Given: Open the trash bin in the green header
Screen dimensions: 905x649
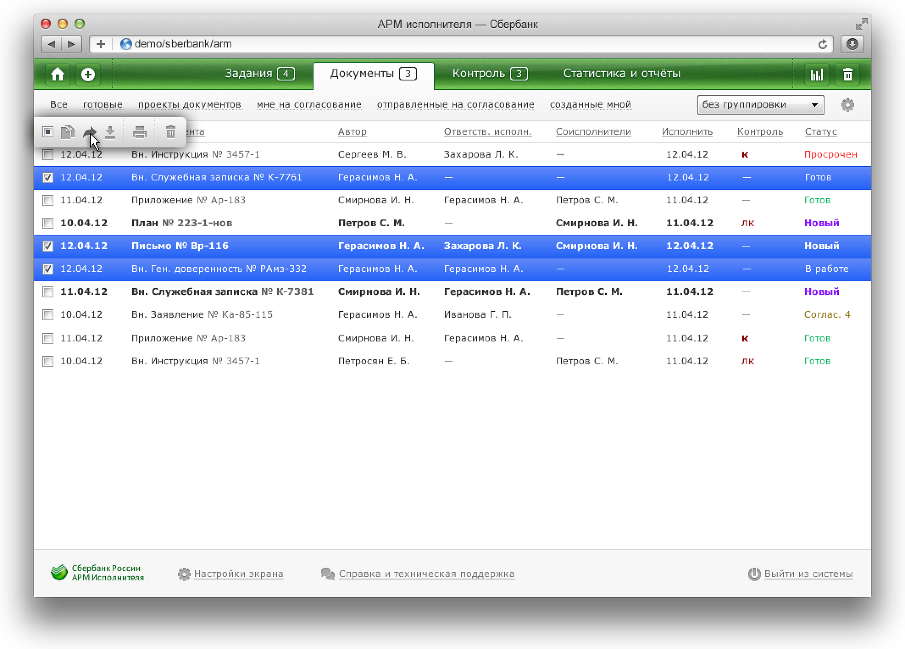Looking at the screenshot, I should click(x=848, y=74).
